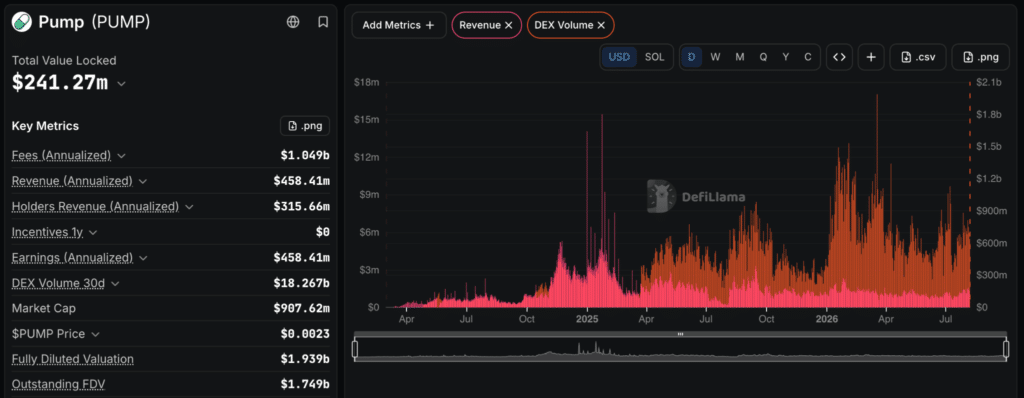Viewport: 1024px width, 398px height.
Task: Remove the DEX Volume metric chip
Action: (x=601, y=25)
